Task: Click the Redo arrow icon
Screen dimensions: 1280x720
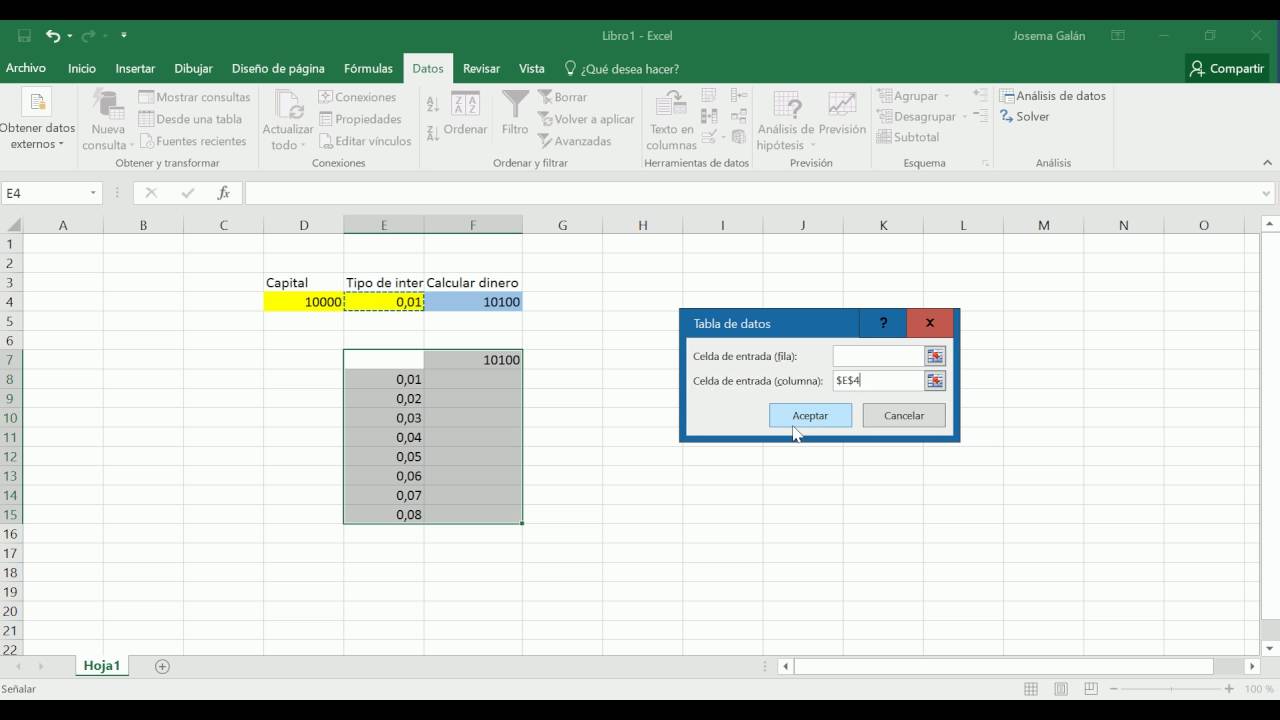Action: pos(88,36)
